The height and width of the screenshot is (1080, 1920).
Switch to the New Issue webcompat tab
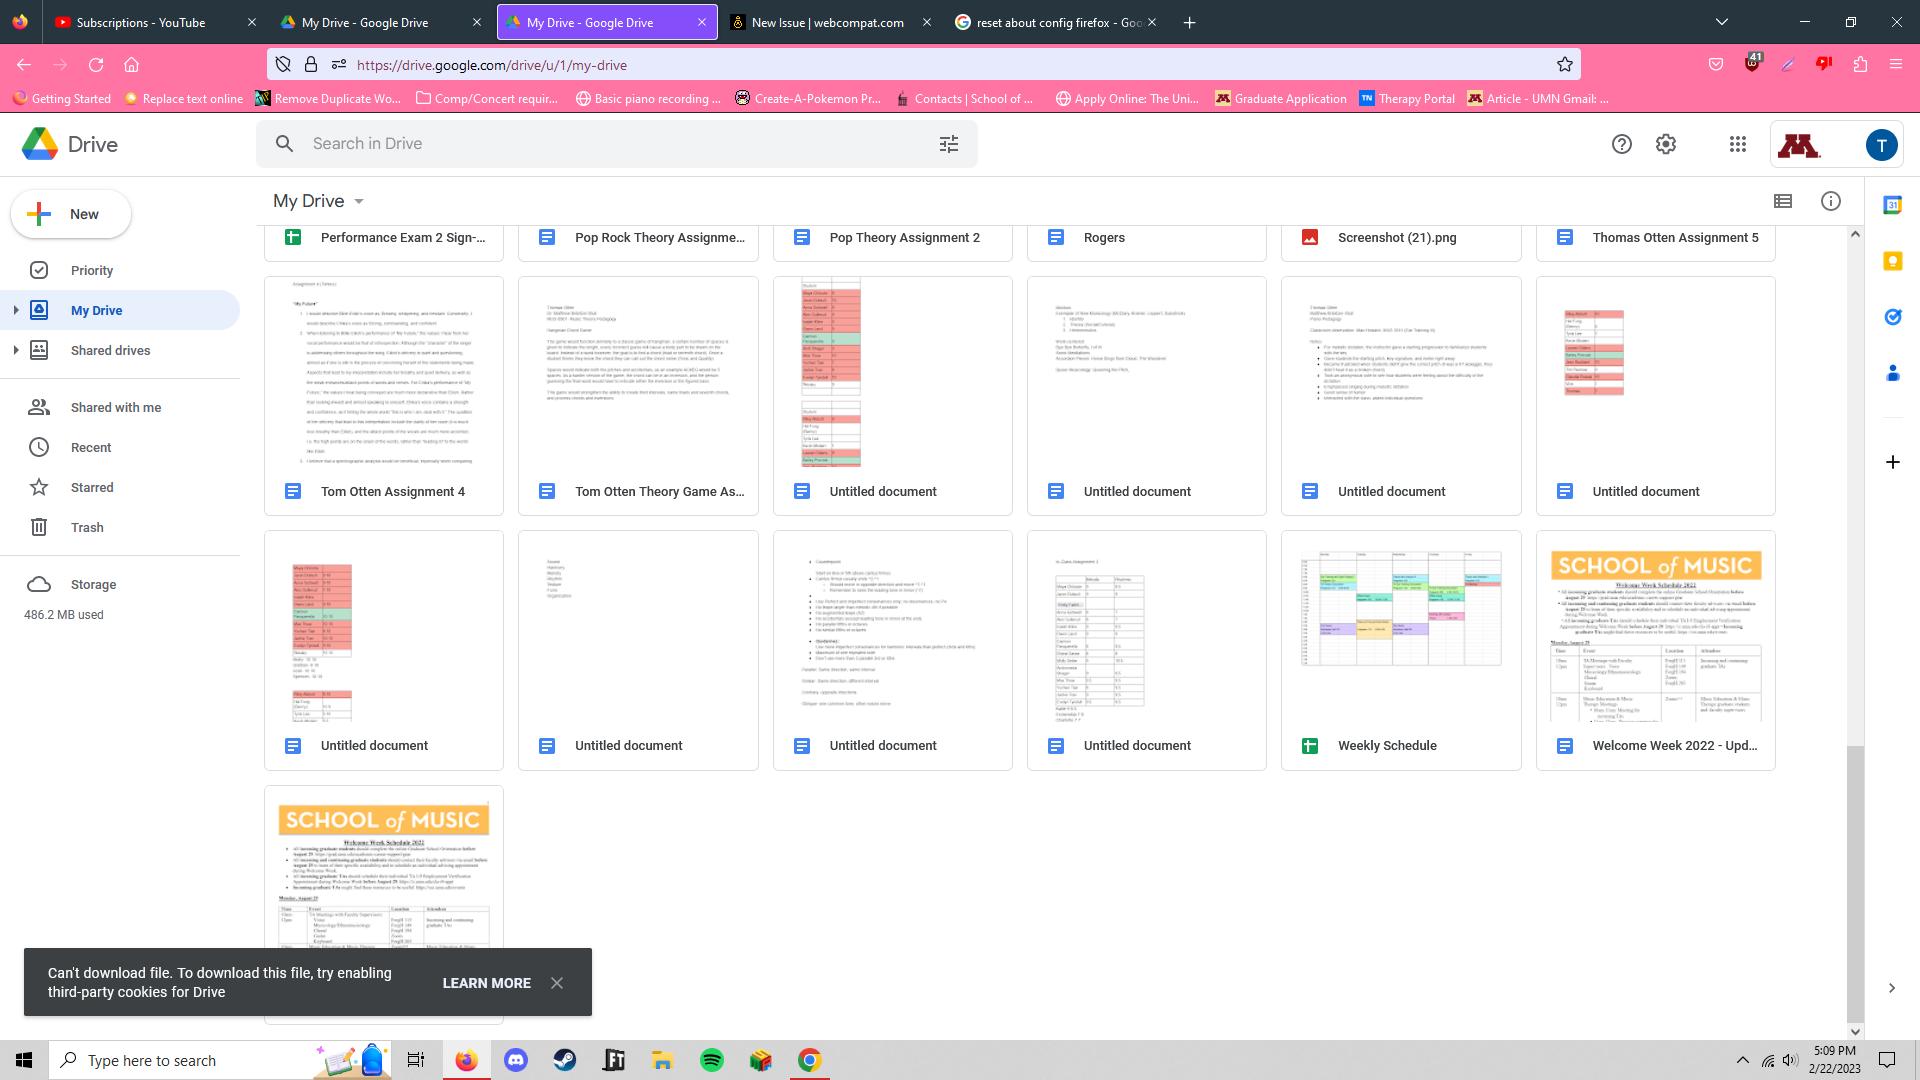pos(828,22)
